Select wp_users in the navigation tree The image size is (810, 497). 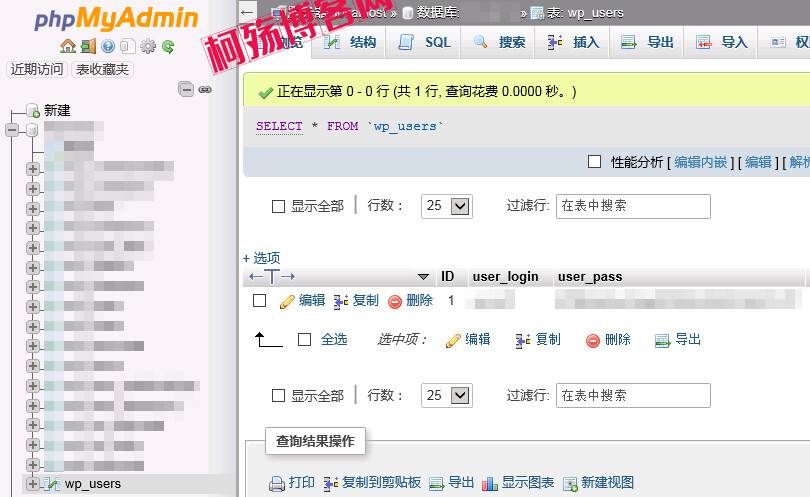click(x=93, y=484)
